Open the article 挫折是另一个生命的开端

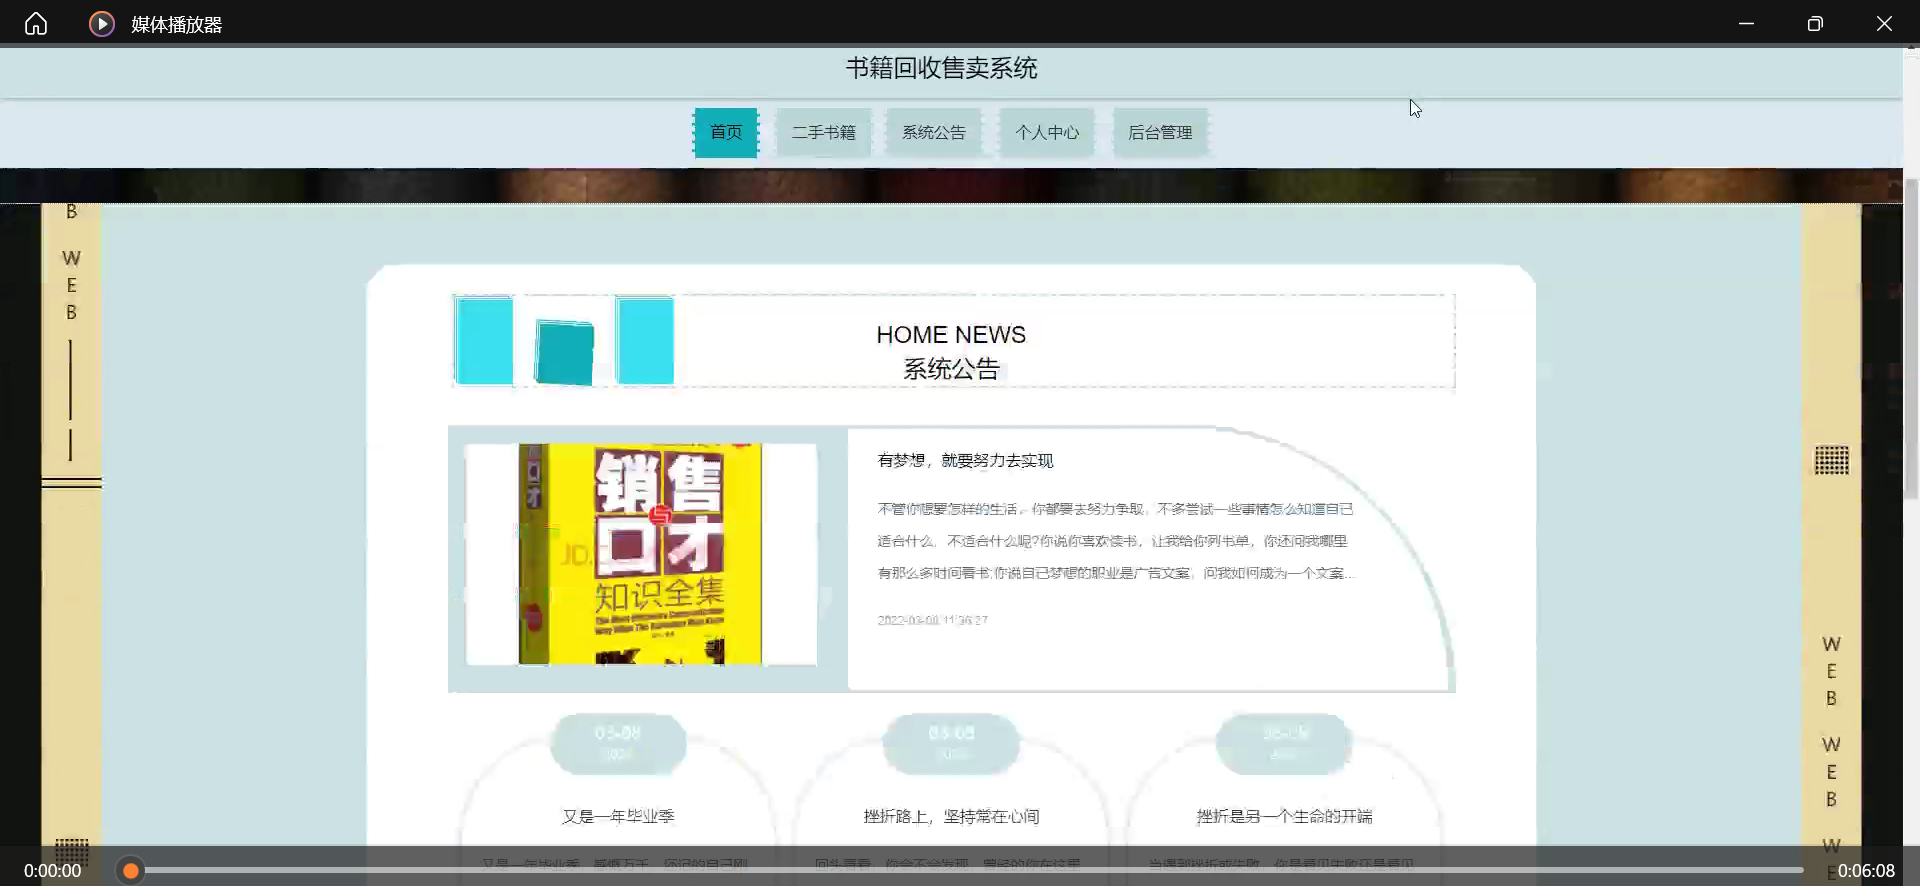1284,816
